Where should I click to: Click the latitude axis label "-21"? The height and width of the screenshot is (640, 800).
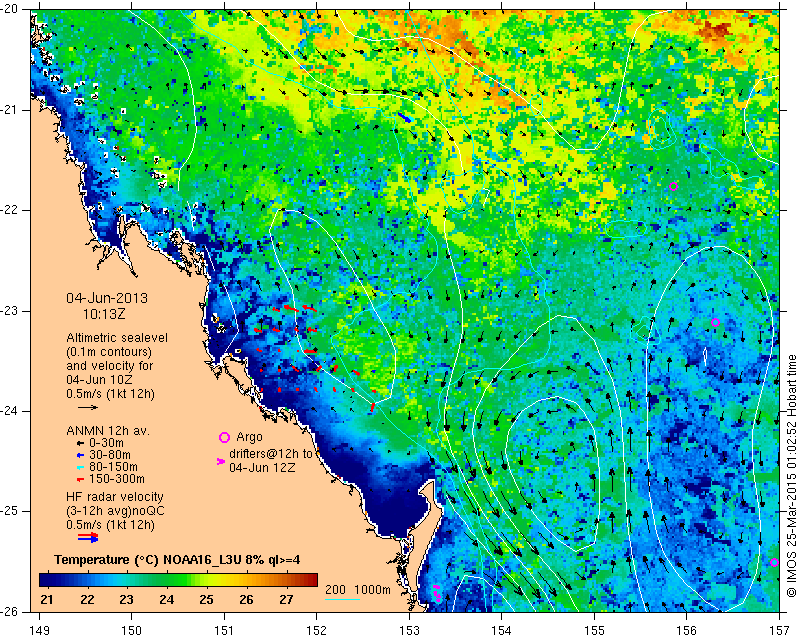coord(10,110)
